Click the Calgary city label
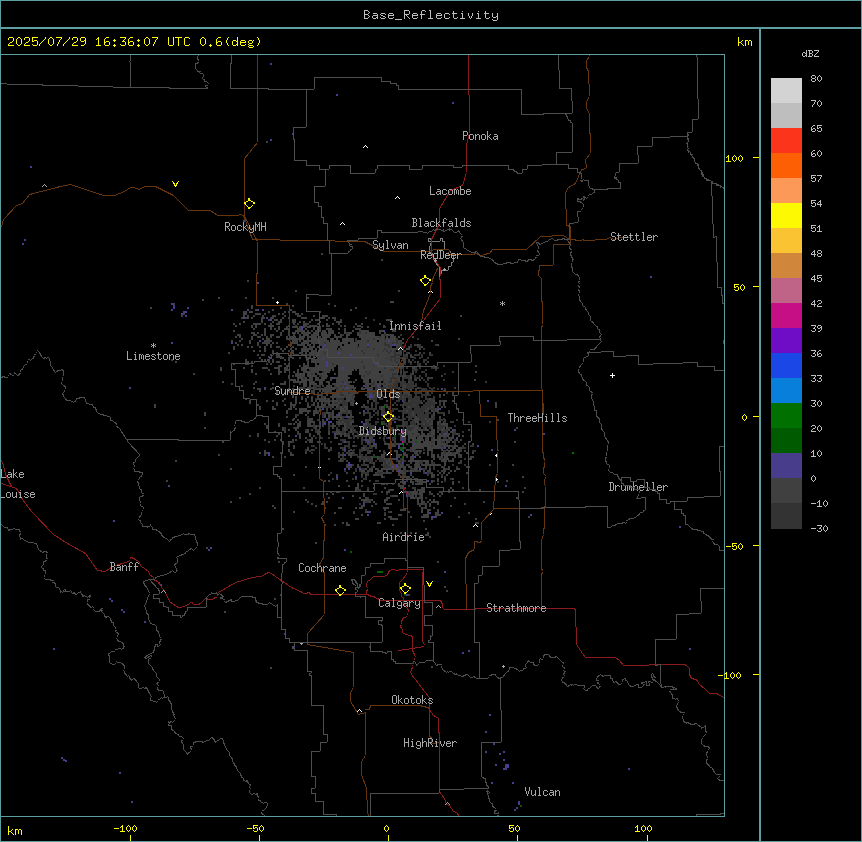Screen dimensions: 862x842 click(399, 603)
